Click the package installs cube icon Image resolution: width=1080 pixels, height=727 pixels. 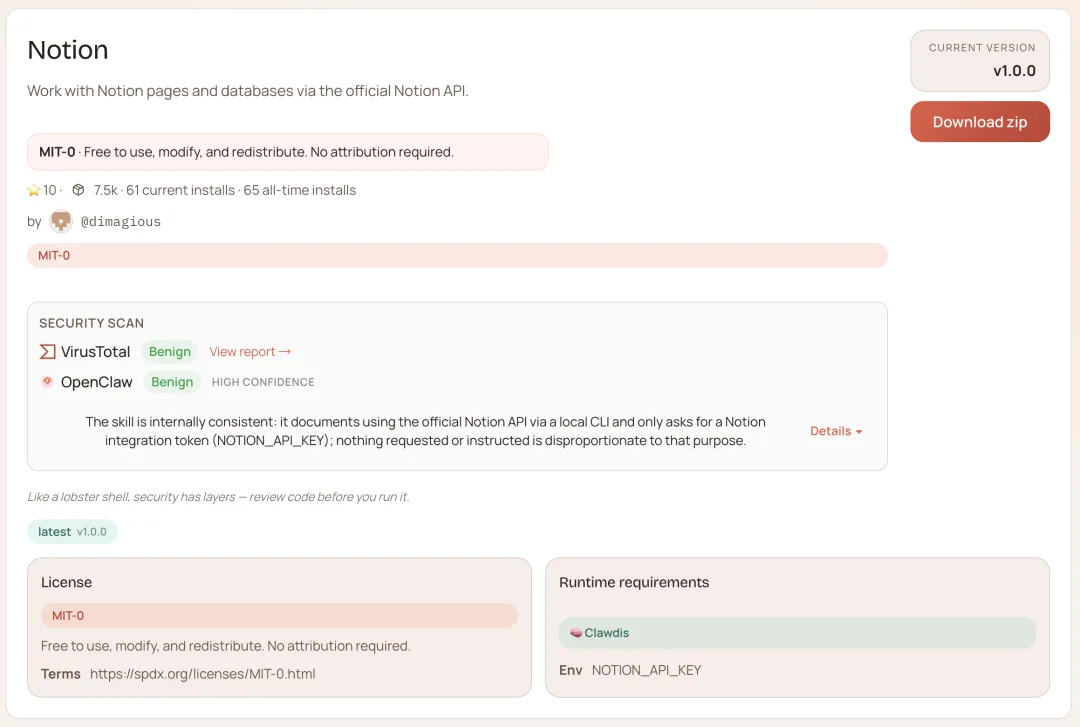(x=78, y=190)
